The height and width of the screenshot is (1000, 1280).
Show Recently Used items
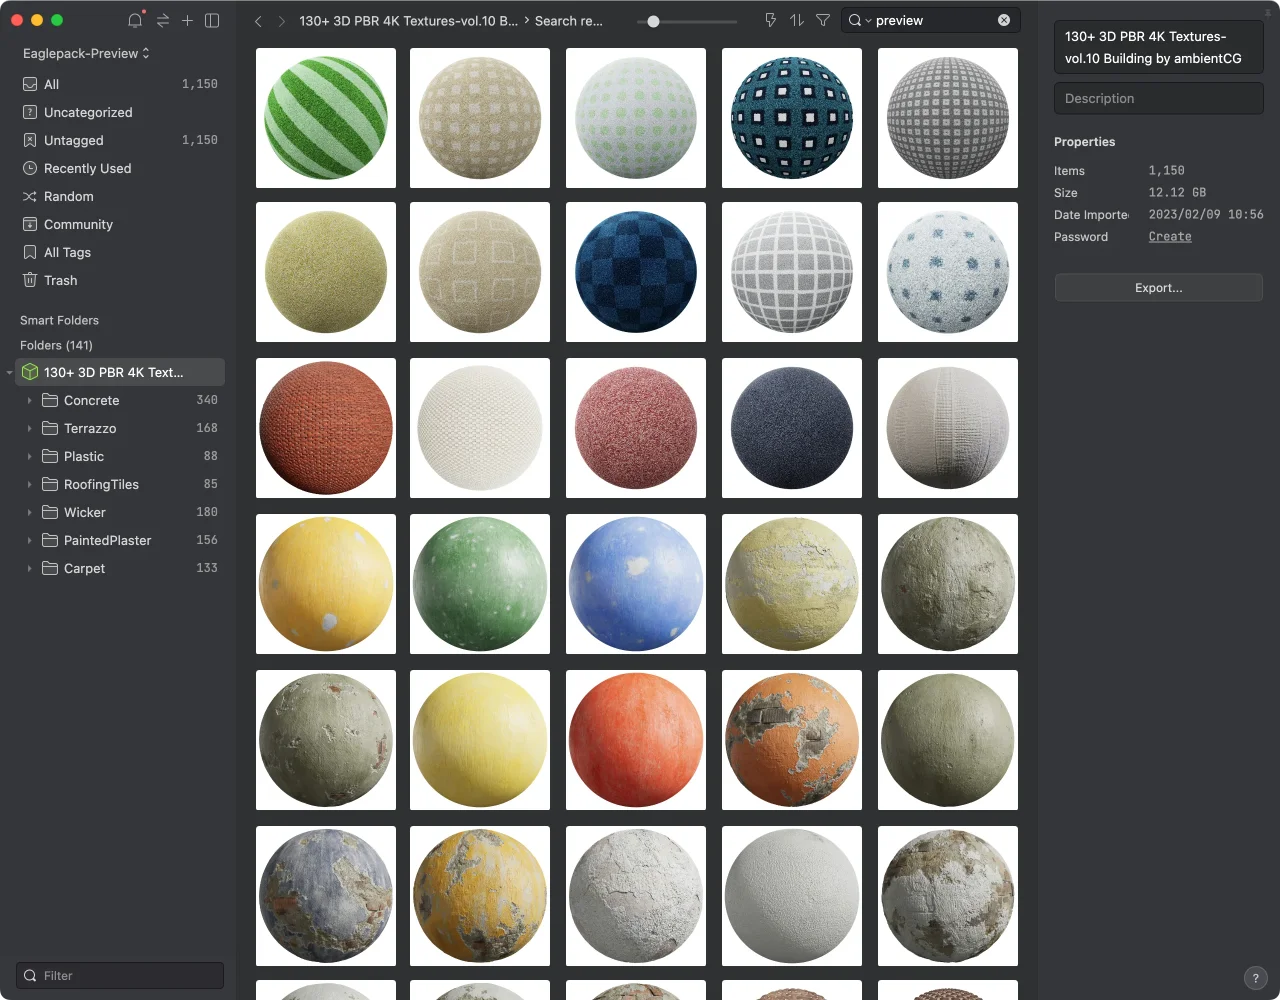[x=120, y=168]
